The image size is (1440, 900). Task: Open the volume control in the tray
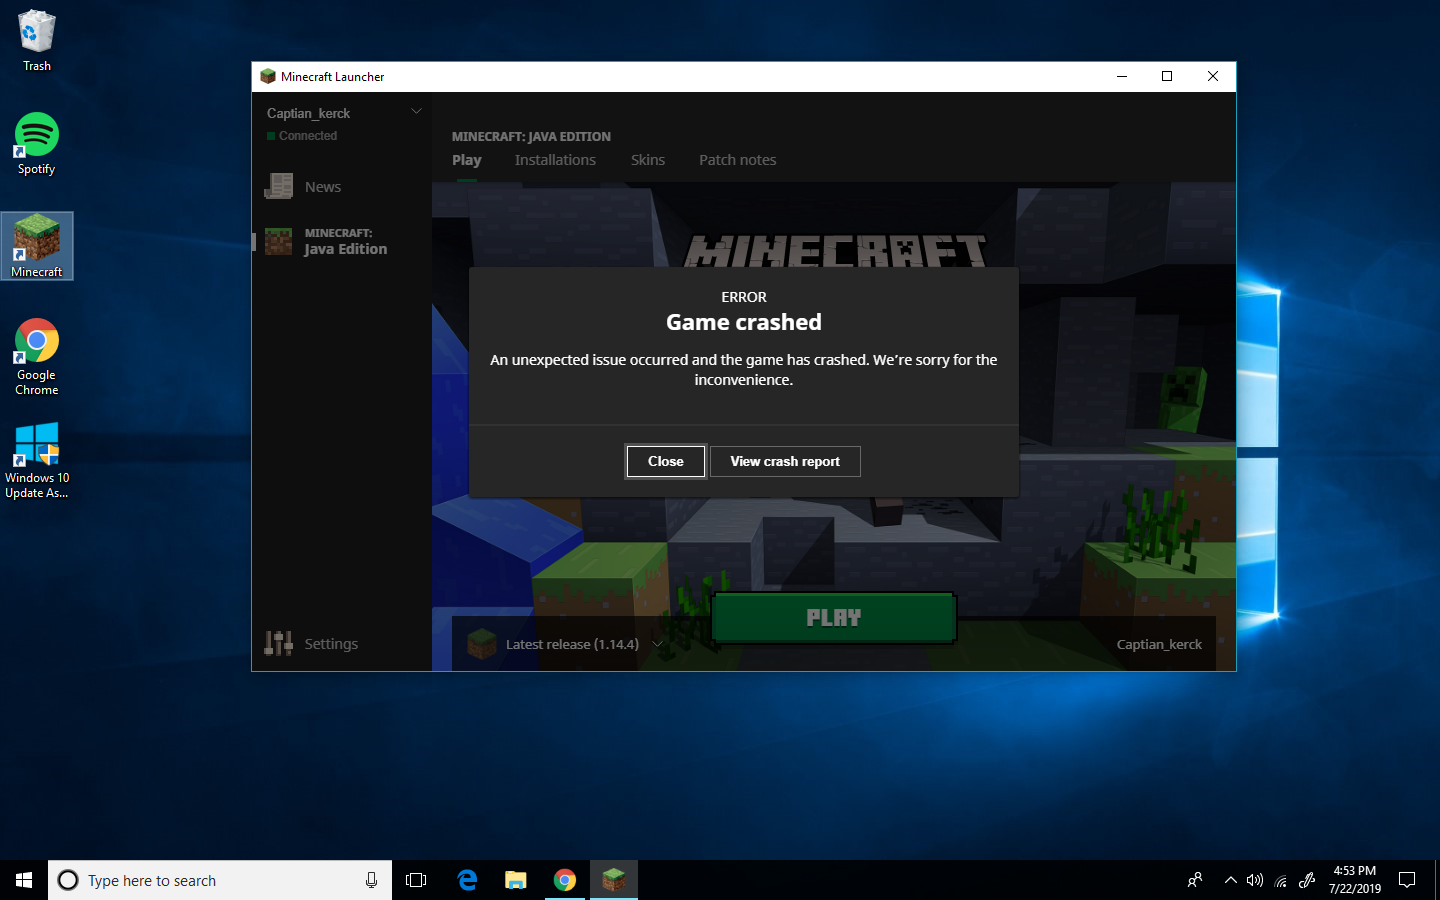(x=1255, y=880)
